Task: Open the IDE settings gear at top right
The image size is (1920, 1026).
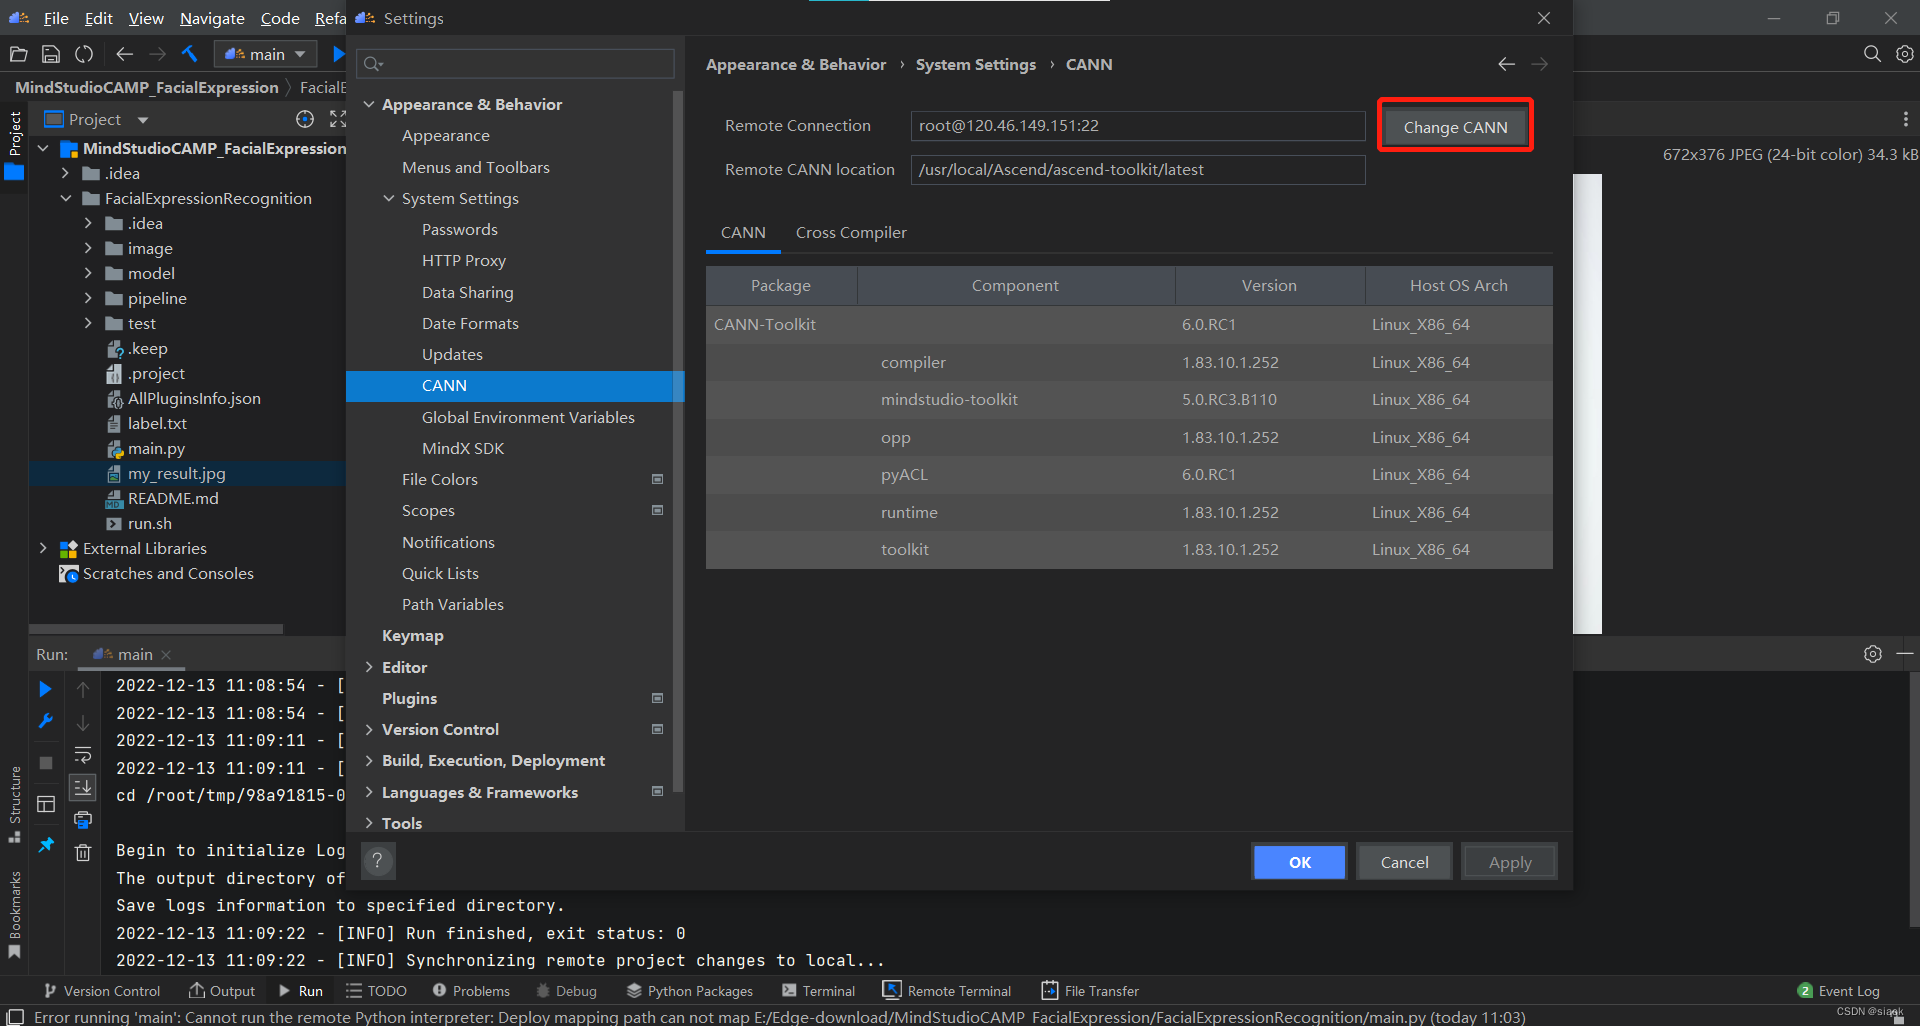Action: (x=1905, y=54)
